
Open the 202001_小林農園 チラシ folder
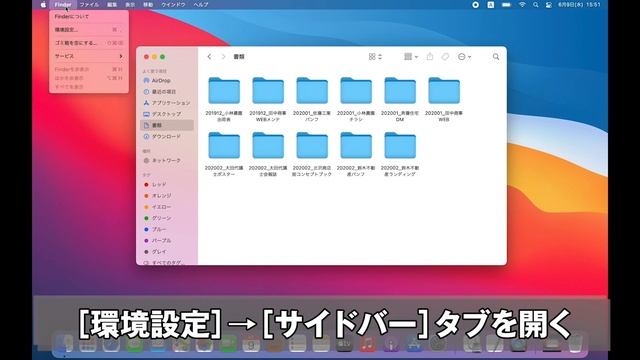pos(356,91)
